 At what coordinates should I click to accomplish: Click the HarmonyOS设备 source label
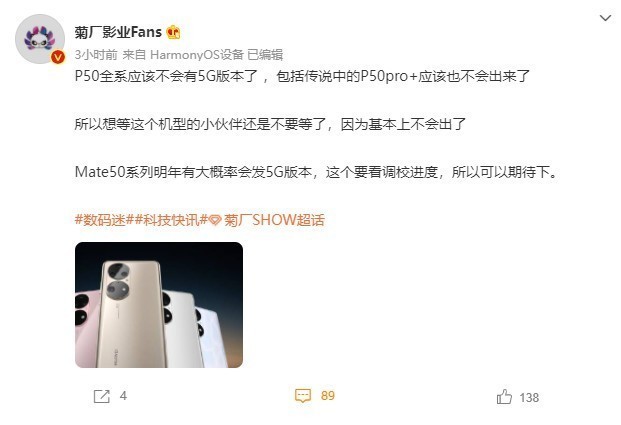197,55
